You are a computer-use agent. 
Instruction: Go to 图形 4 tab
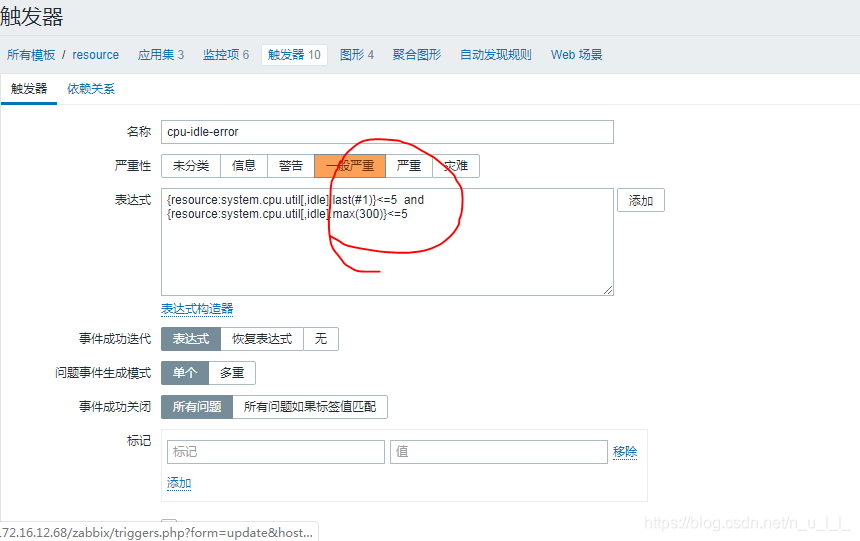[357, 55]
